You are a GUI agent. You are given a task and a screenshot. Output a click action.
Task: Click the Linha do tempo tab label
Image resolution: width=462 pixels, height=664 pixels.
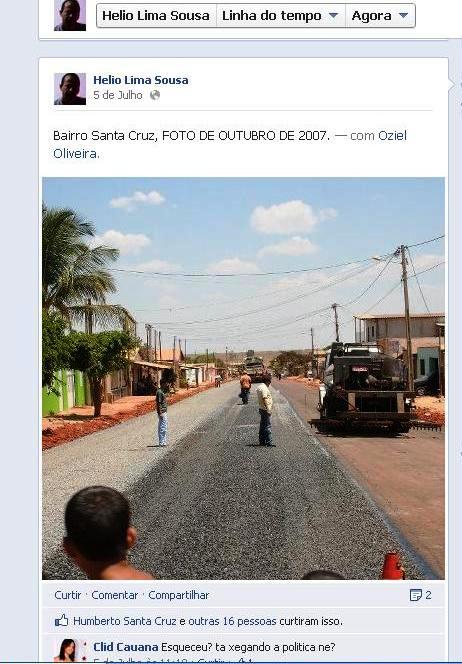tap(272, 16)
